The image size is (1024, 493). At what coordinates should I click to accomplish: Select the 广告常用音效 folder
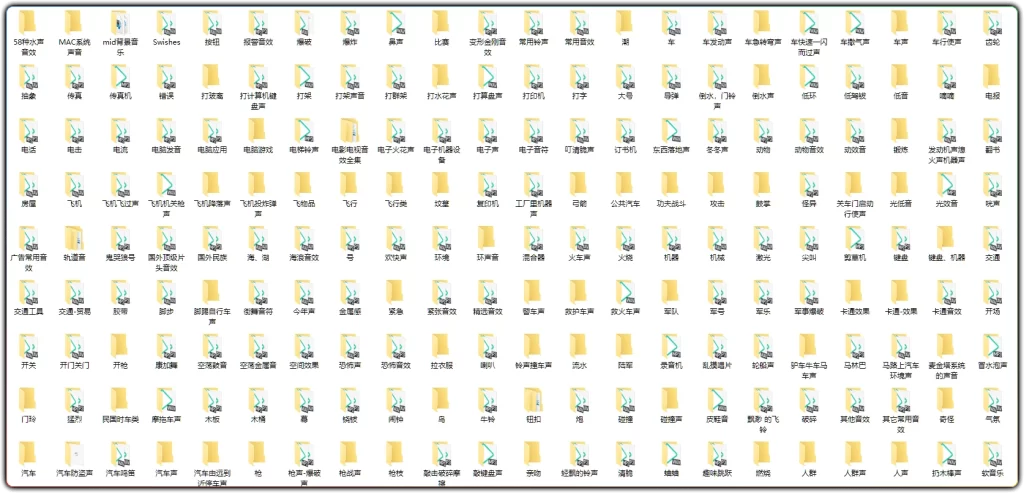click(x=28, y=247)
